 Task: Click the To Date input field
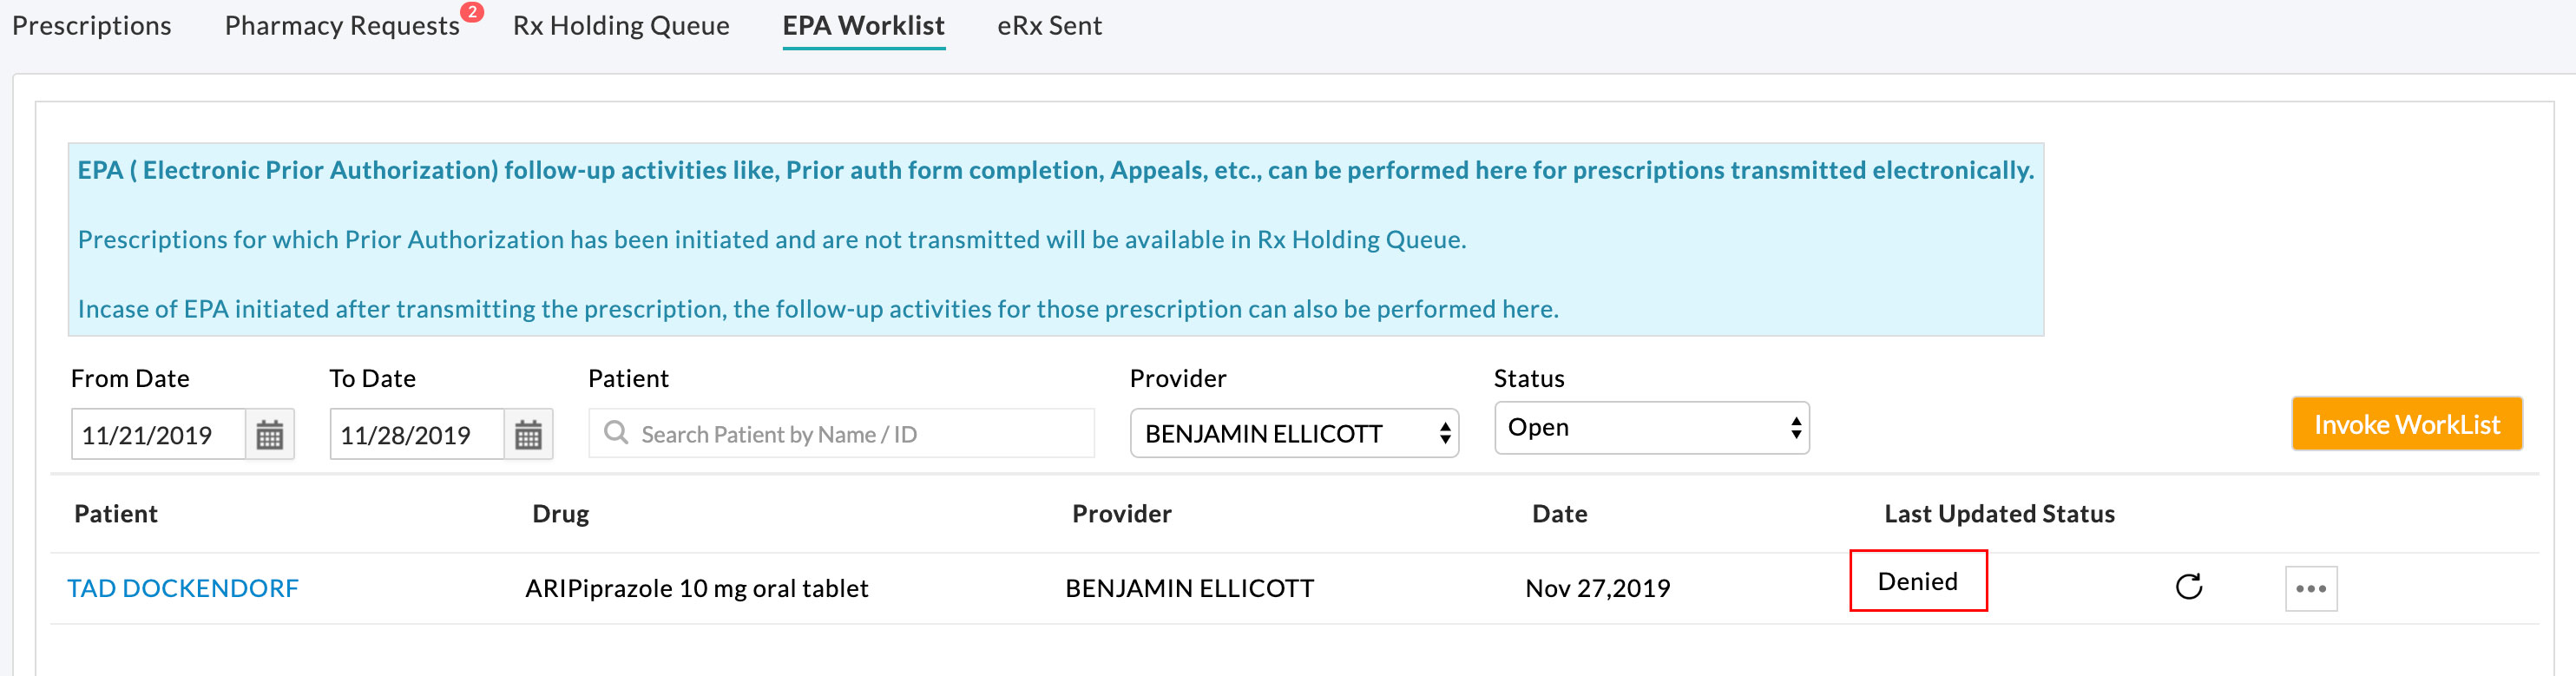[416, 435]
